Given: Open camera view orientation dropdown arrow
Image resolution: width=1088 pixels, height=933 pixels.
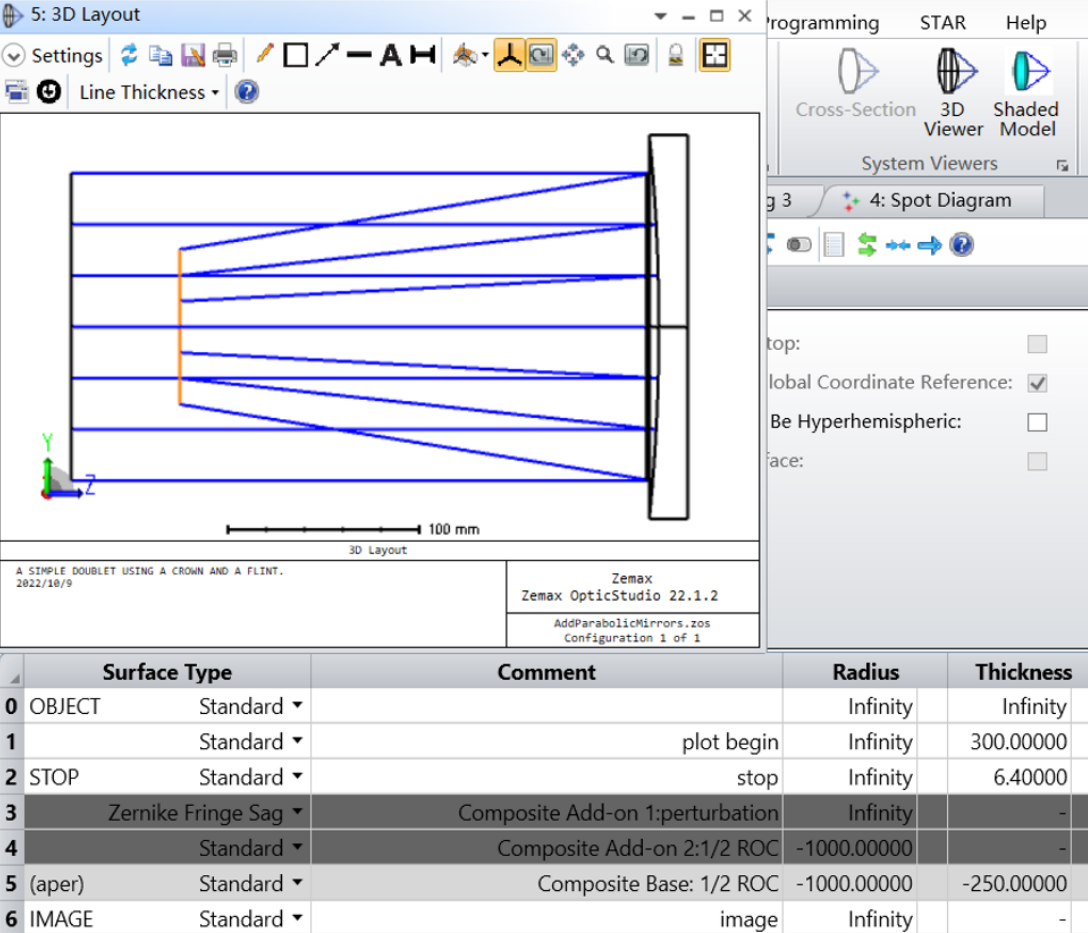Looking at the screenshot, I should point(484,55).
